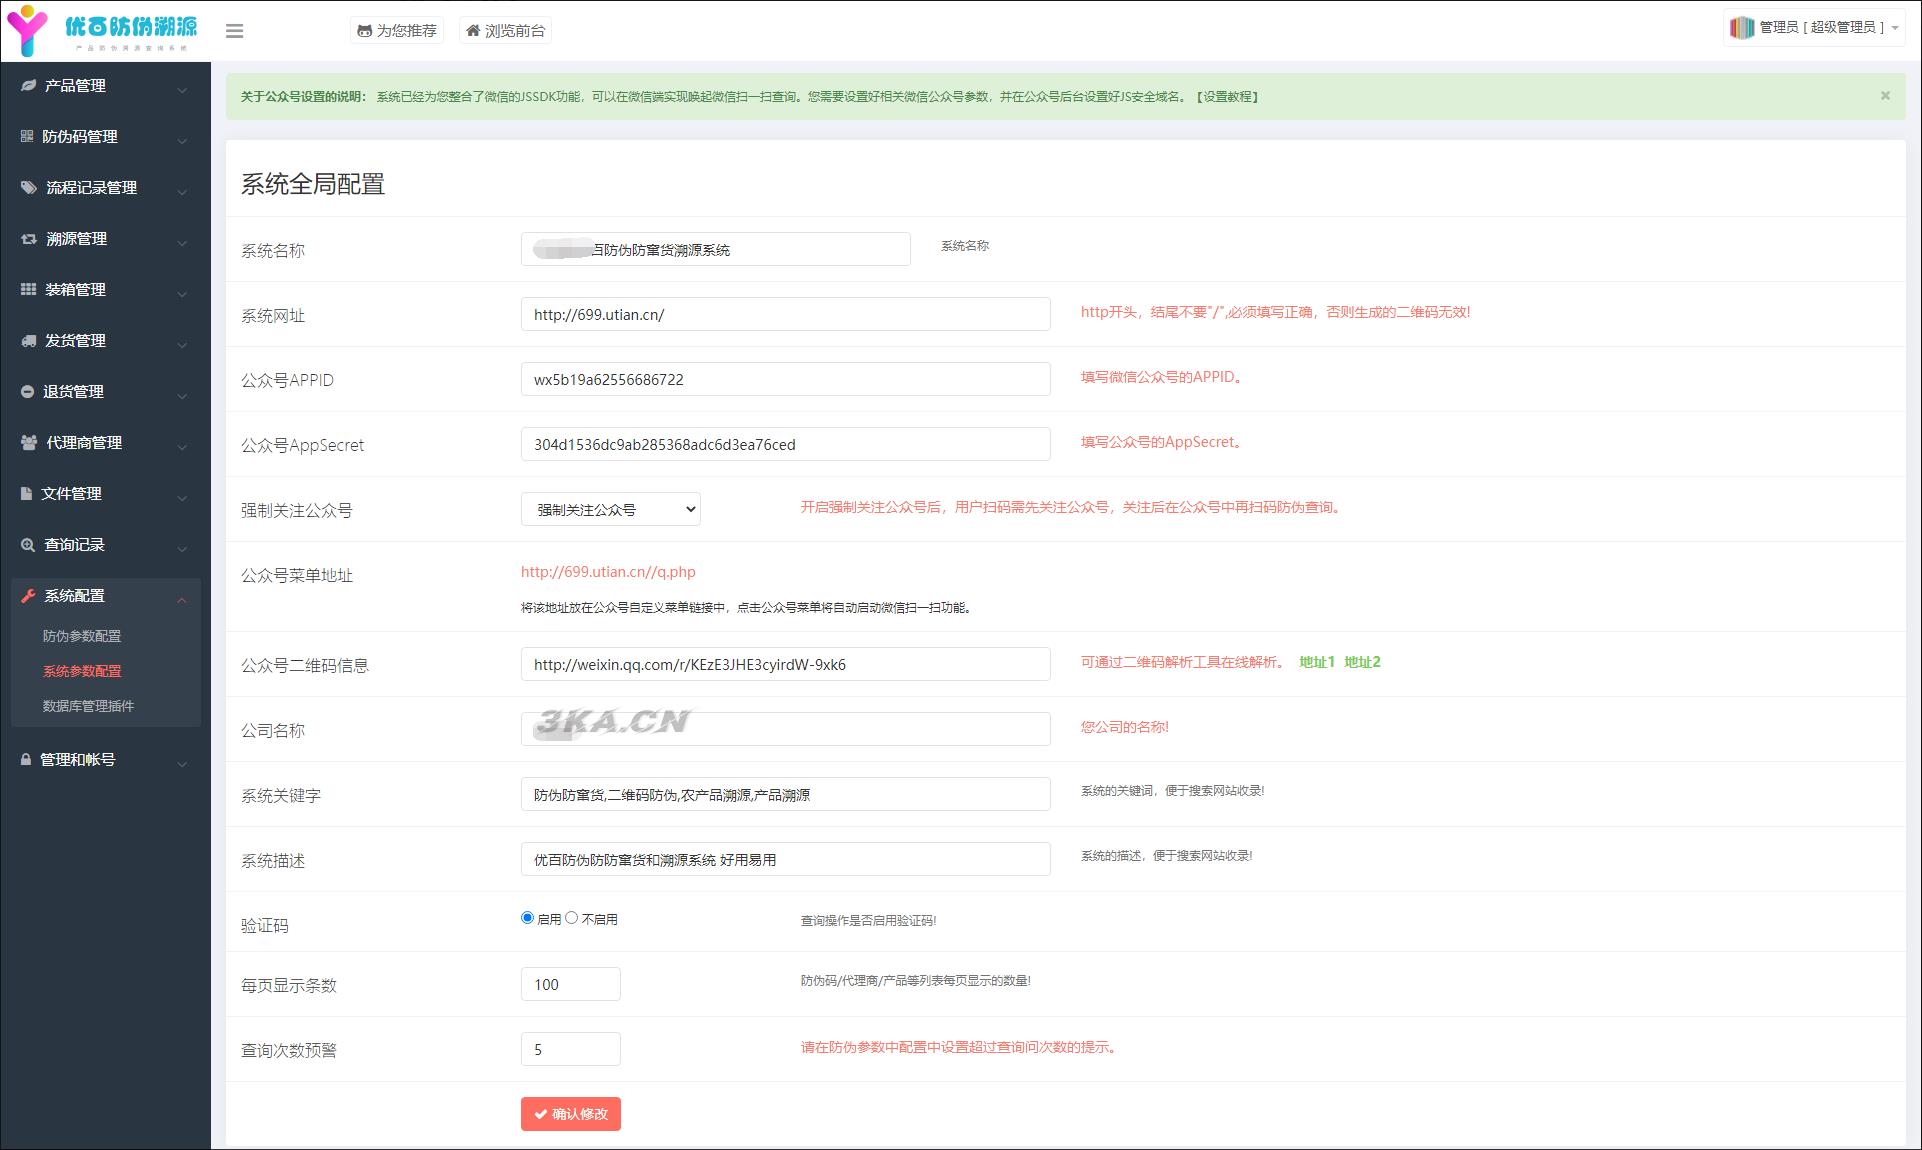This screenshot has height=1150, width=1922.
Task: Open the 地址1 QR parser link
Action: pos(1316,662)
